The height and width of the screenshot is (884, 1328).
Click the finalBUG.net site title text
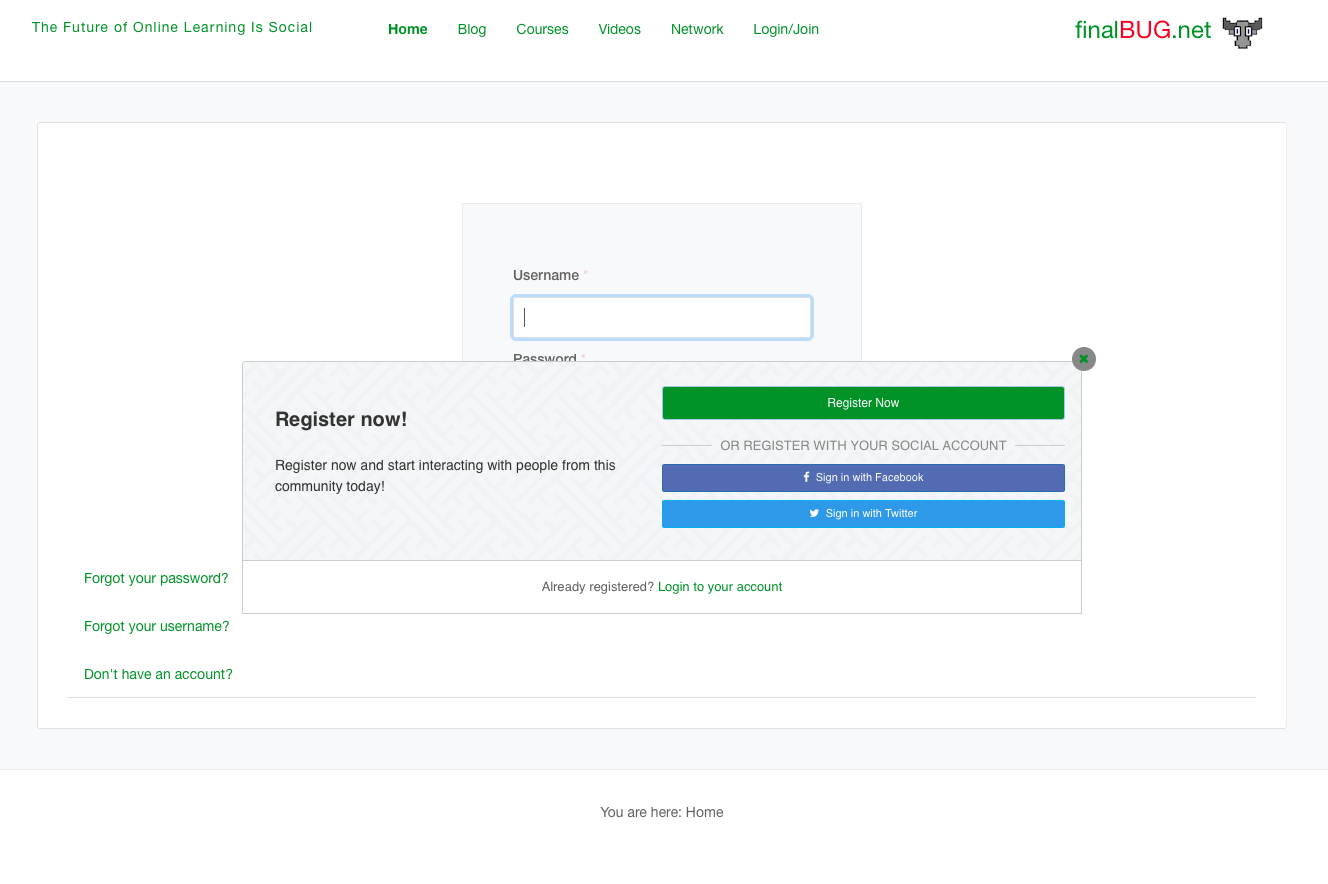[x=1142, y=30]
